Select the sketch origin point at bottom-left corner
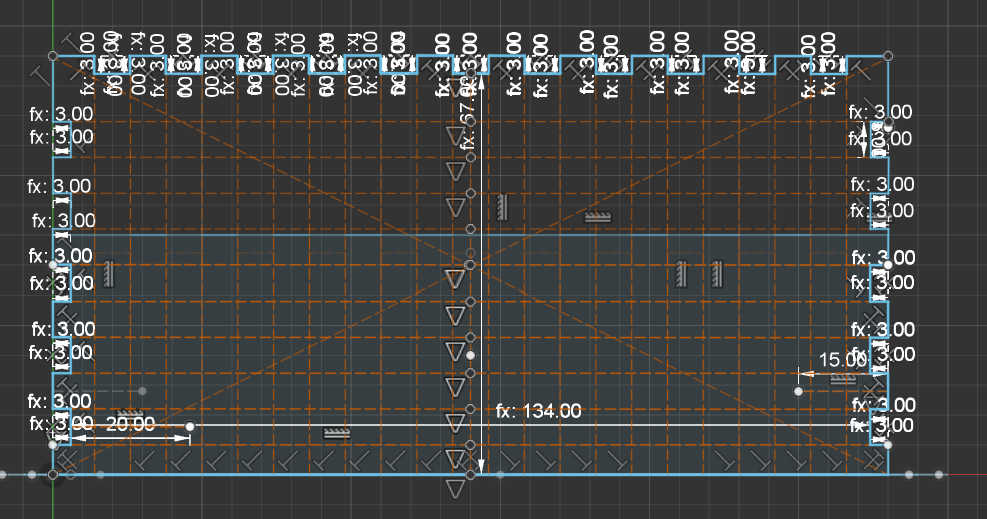 point(53,474)
